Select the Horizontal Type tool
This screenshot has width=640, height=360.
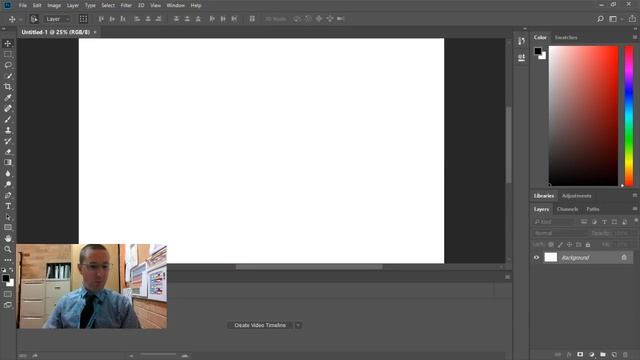click(8, 206)
